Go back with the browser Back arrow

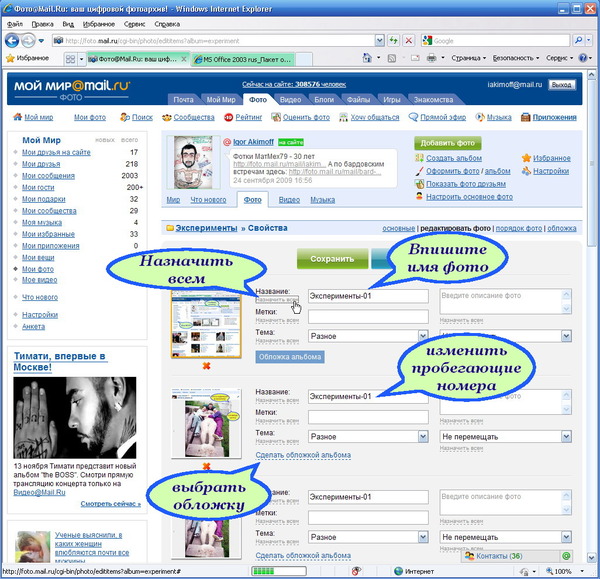pyautogui.click(x=12, y=41)
